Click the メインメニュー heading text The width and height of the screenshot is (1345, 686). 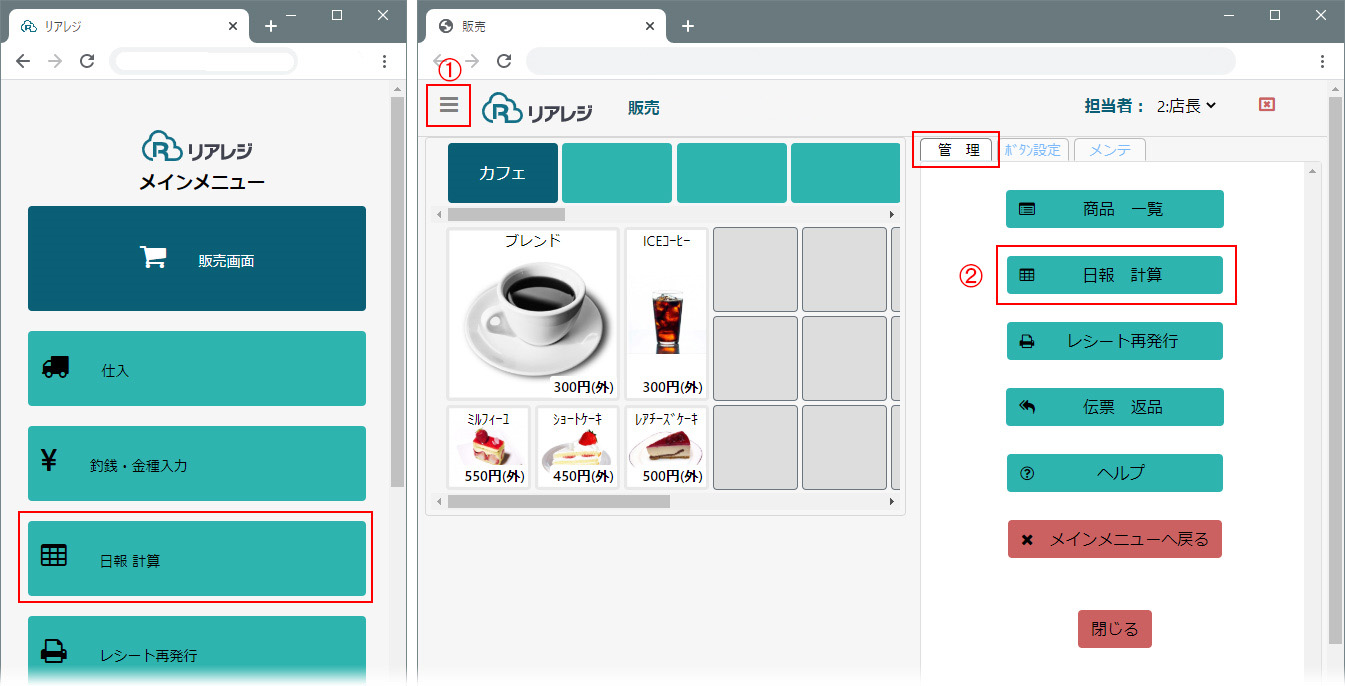coord(202,182)
